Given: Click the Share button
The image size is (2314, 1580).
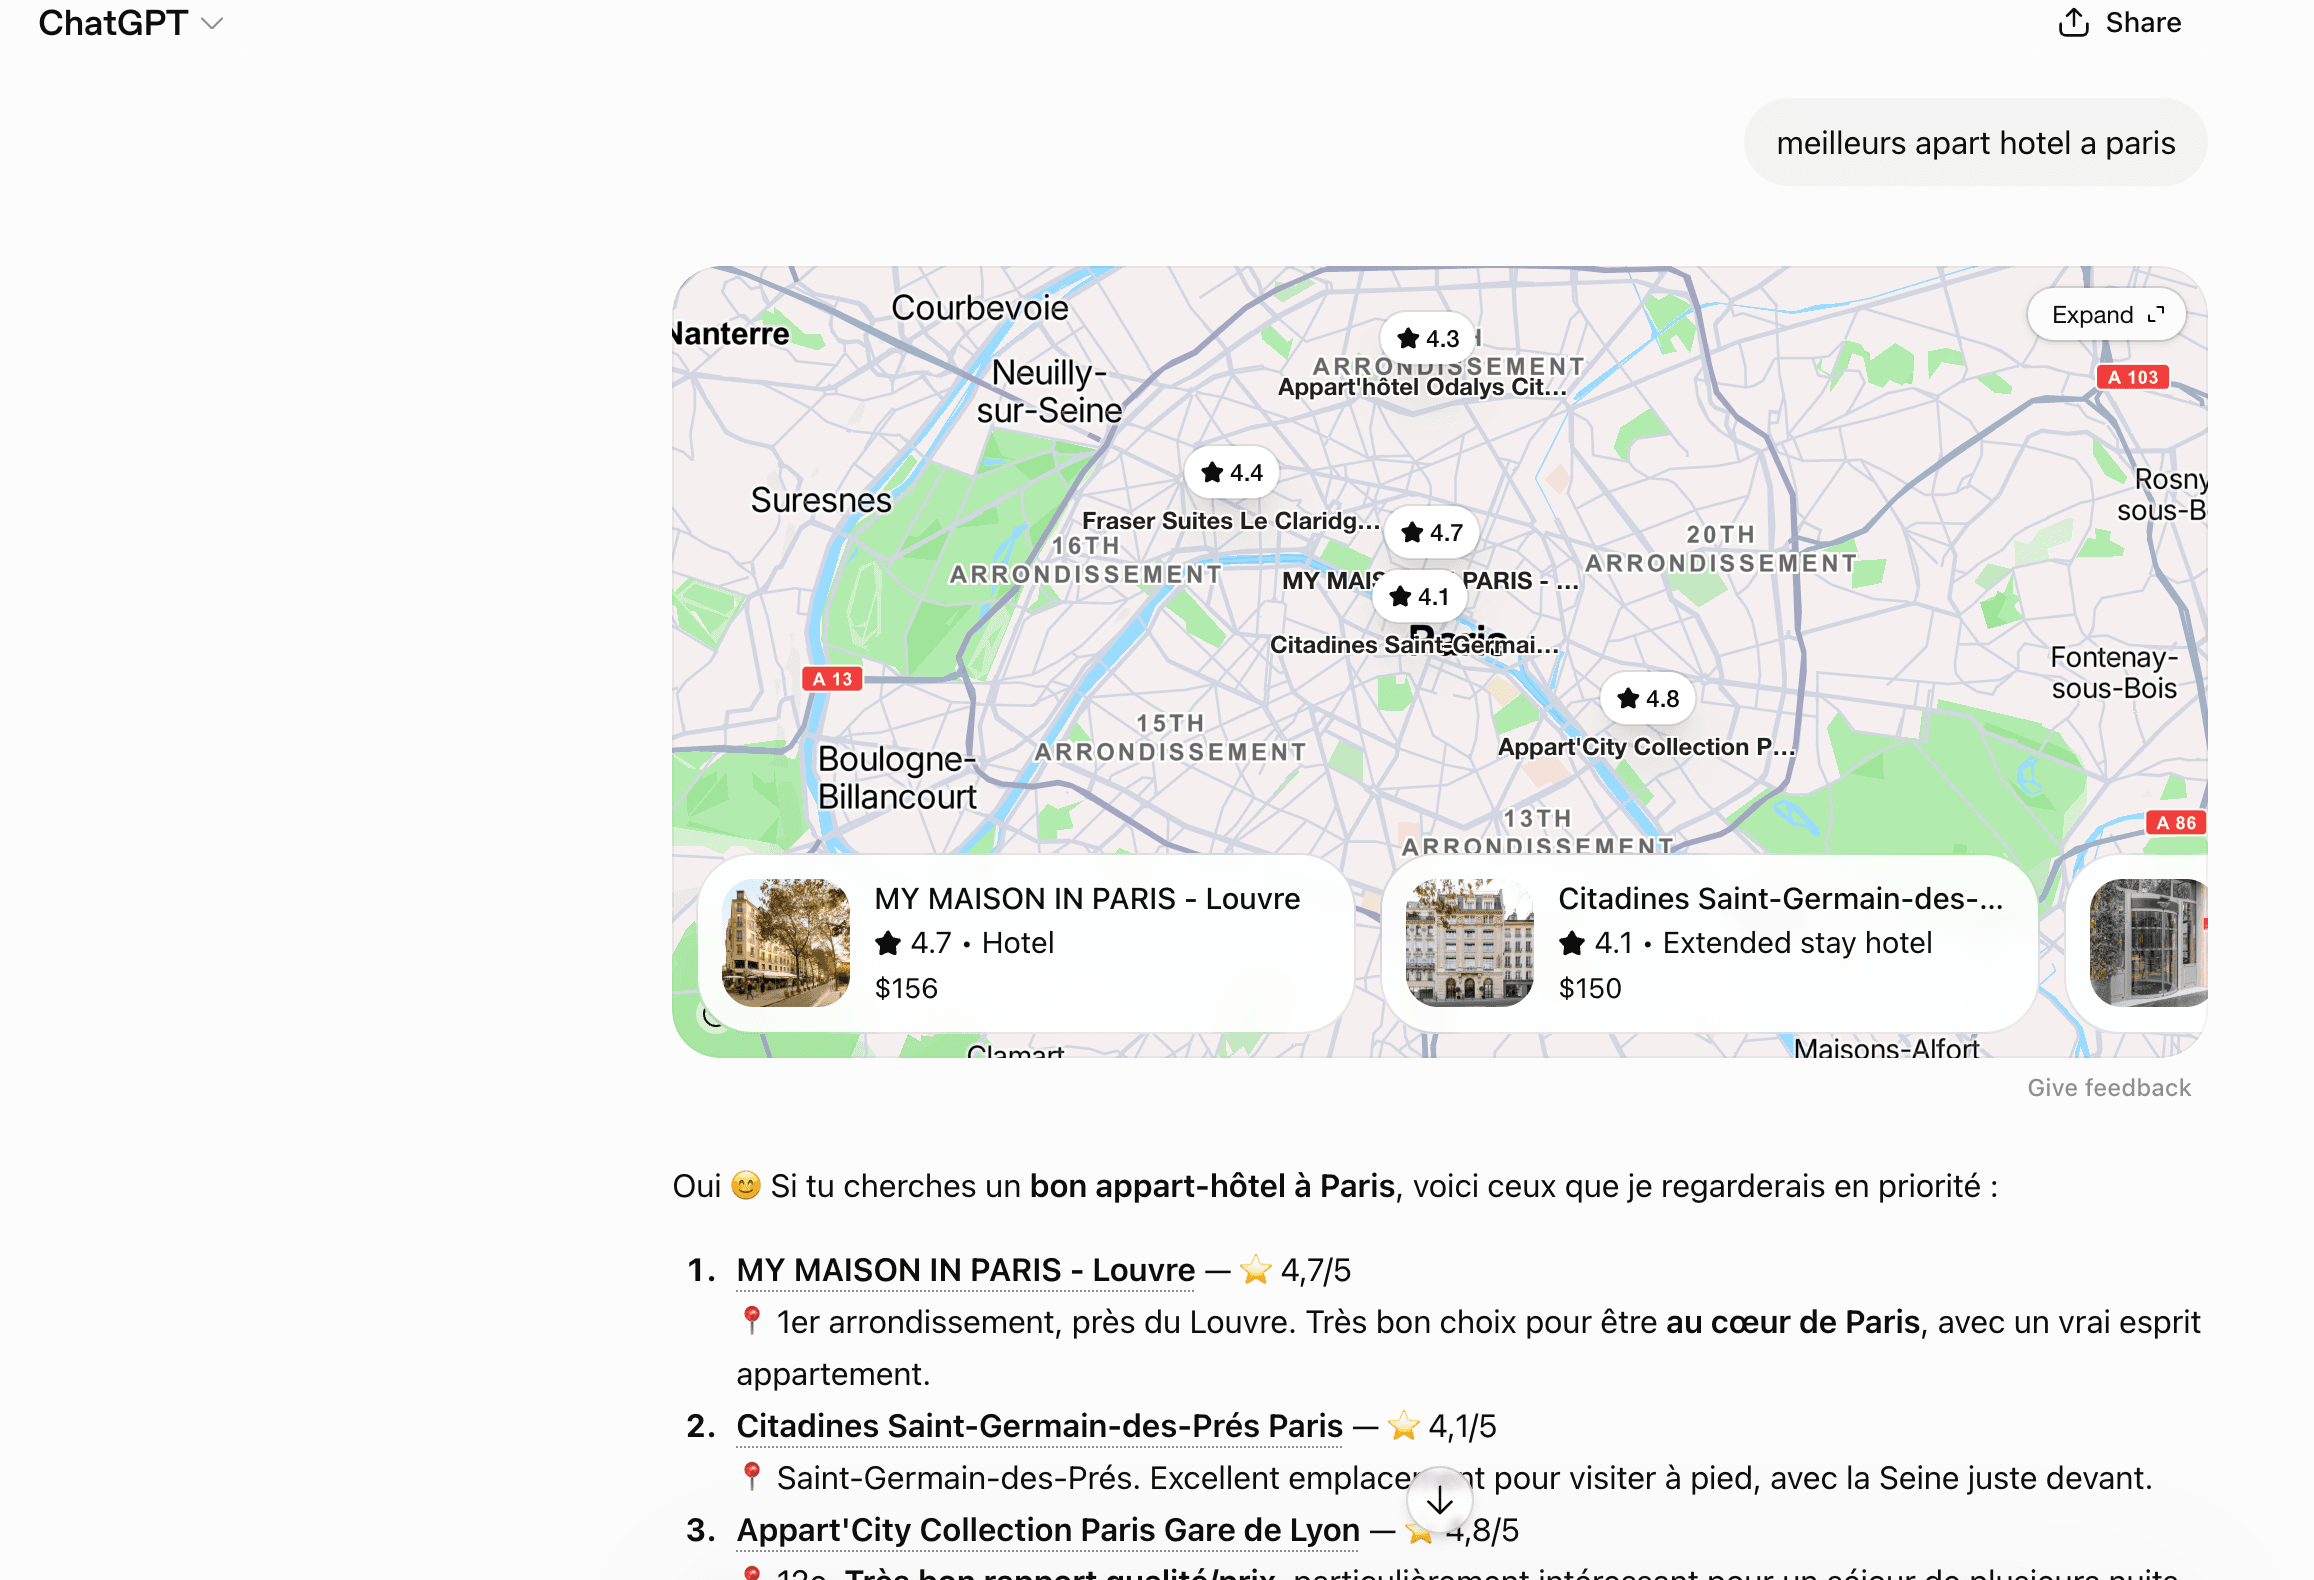Looking at the screenshot, I should click(x=2119, y=23).
